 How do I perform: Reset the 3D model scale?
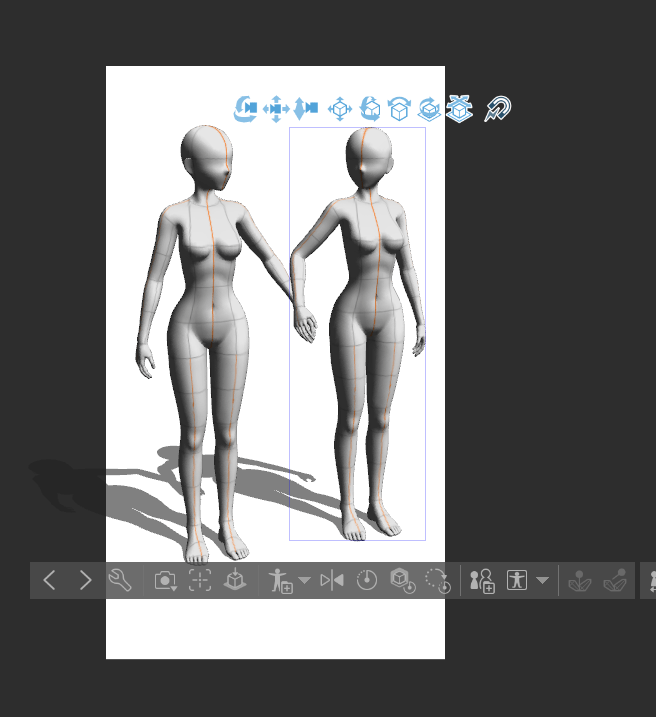(x=403, y=581)
